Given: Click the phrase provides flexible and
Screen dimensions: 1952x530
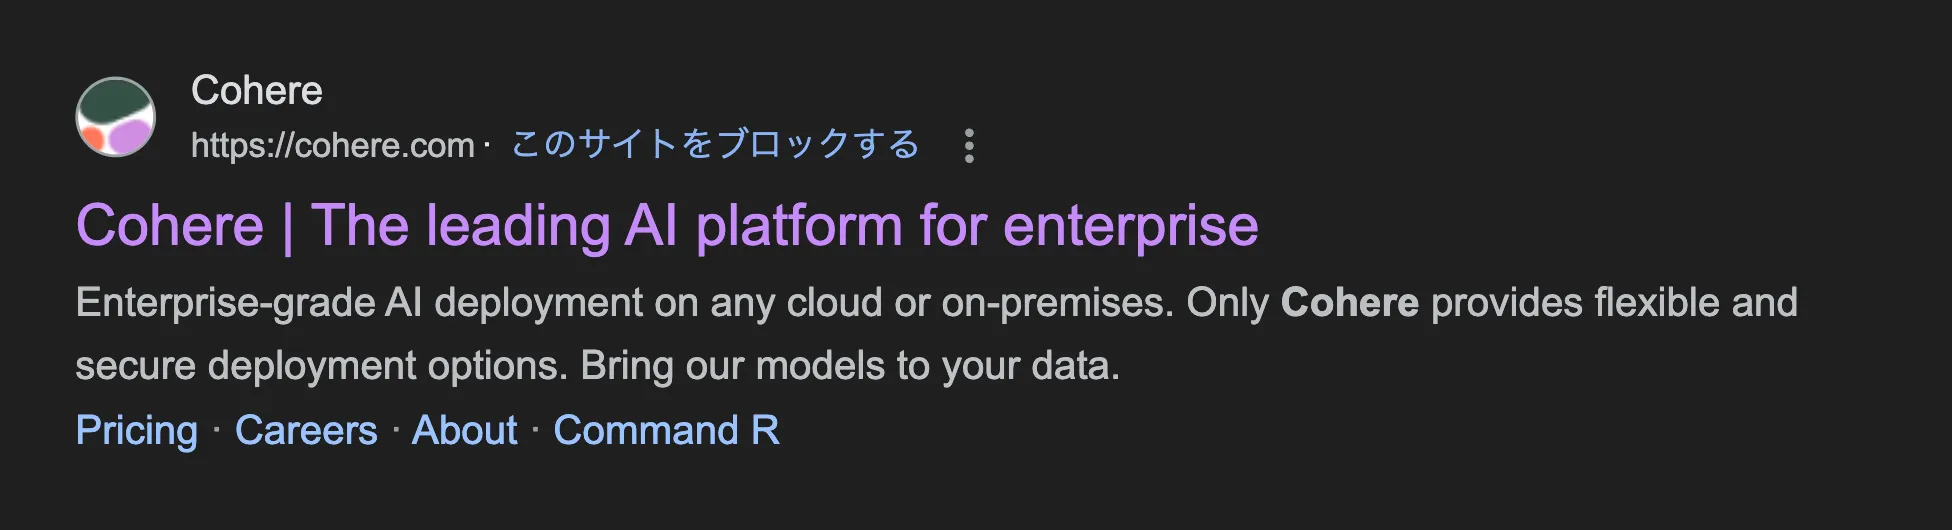Looking at the screenshot, I should [x=1614, y=303].
